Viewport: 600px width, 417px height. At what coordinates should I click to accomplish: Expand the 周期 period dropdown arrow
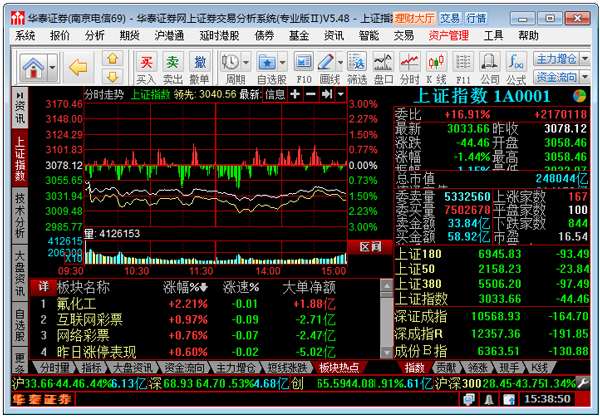click(x=246, y=62)
